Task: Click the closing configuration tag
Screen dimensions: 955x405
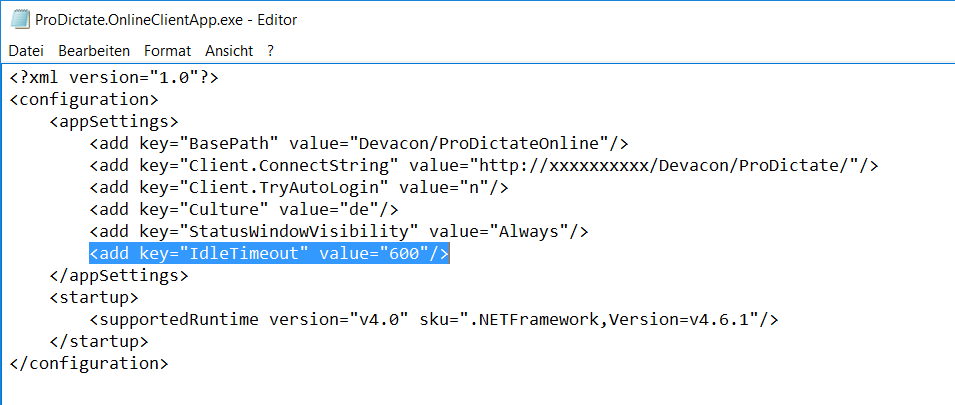Action: [x=89, y=364]
